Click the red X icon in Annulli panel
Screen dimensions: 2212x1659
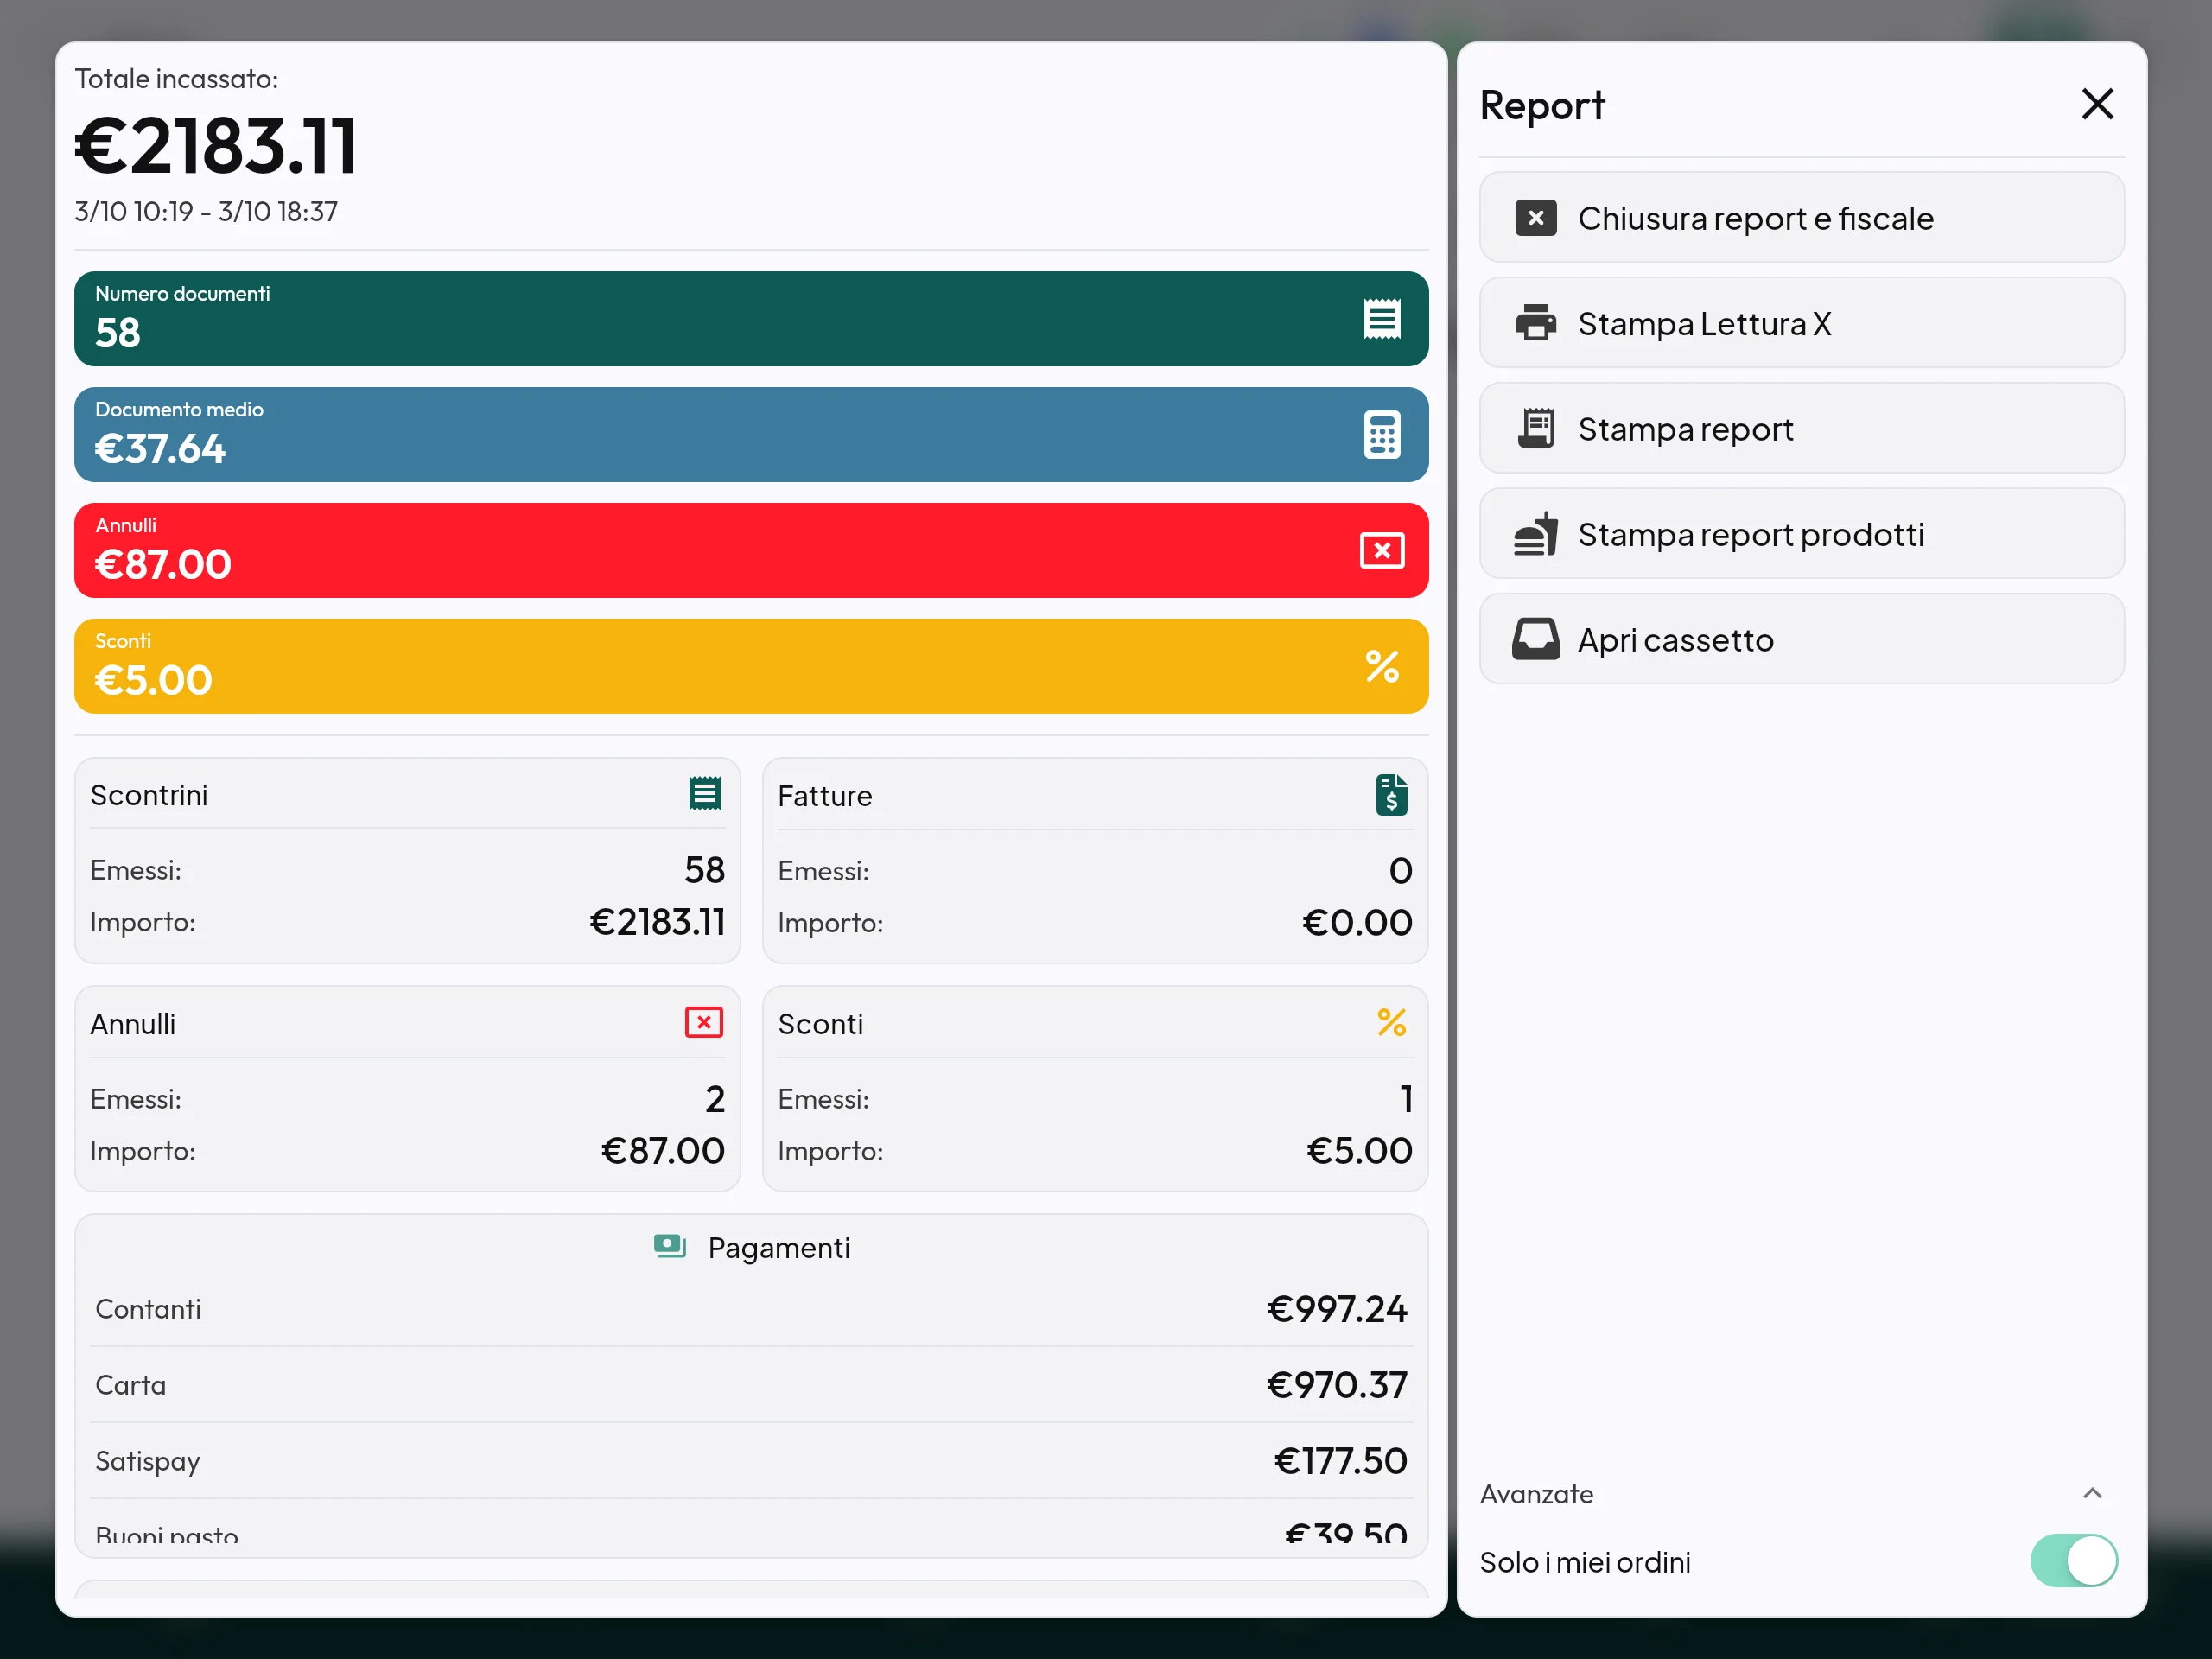tap(704, 1022)
